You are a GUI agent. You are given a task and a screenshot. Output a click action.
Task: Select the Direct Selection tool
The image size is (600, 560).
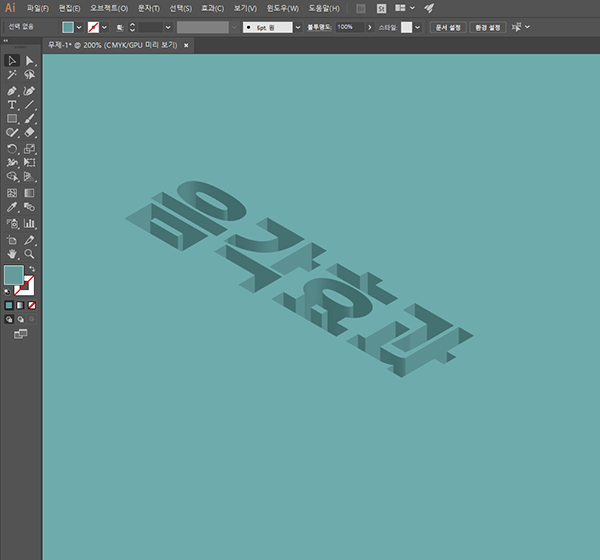click(29, 61)
